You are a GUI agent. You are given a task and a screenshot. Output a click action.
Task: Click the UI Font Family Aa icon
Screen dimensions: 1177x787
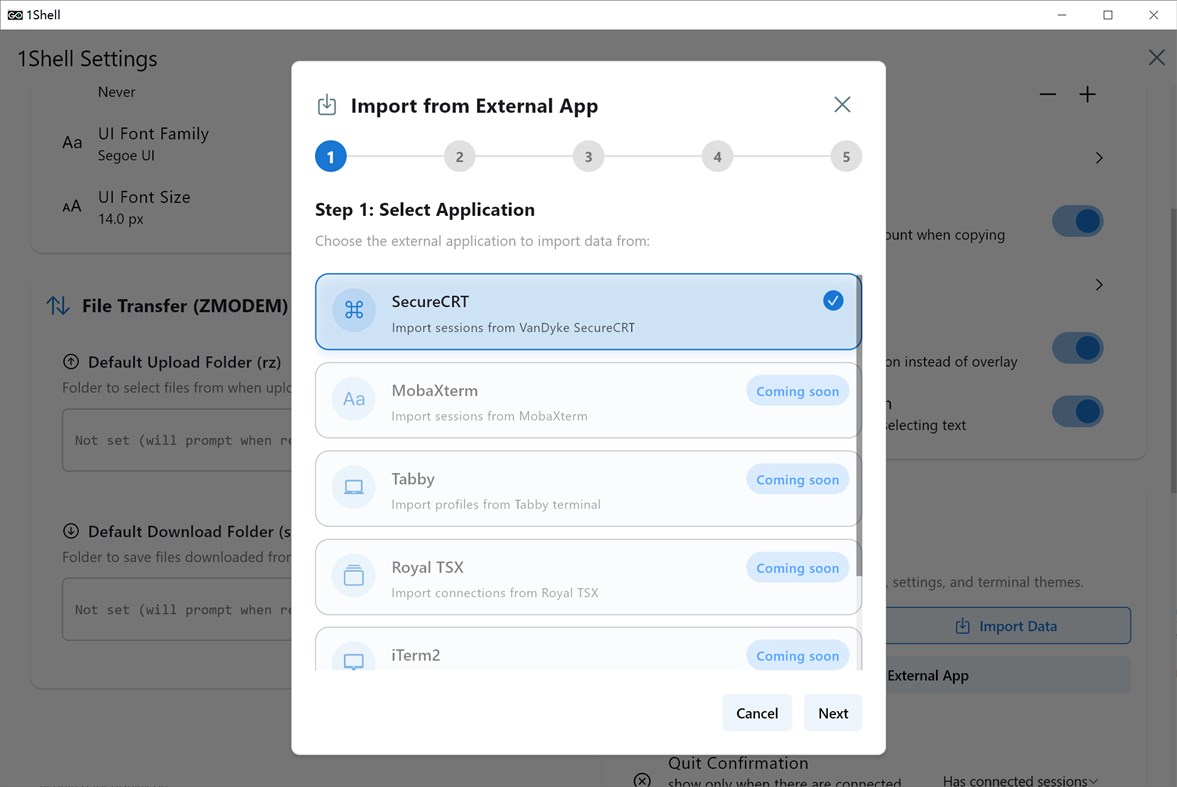pyautogui.click(x=72, y=143)
